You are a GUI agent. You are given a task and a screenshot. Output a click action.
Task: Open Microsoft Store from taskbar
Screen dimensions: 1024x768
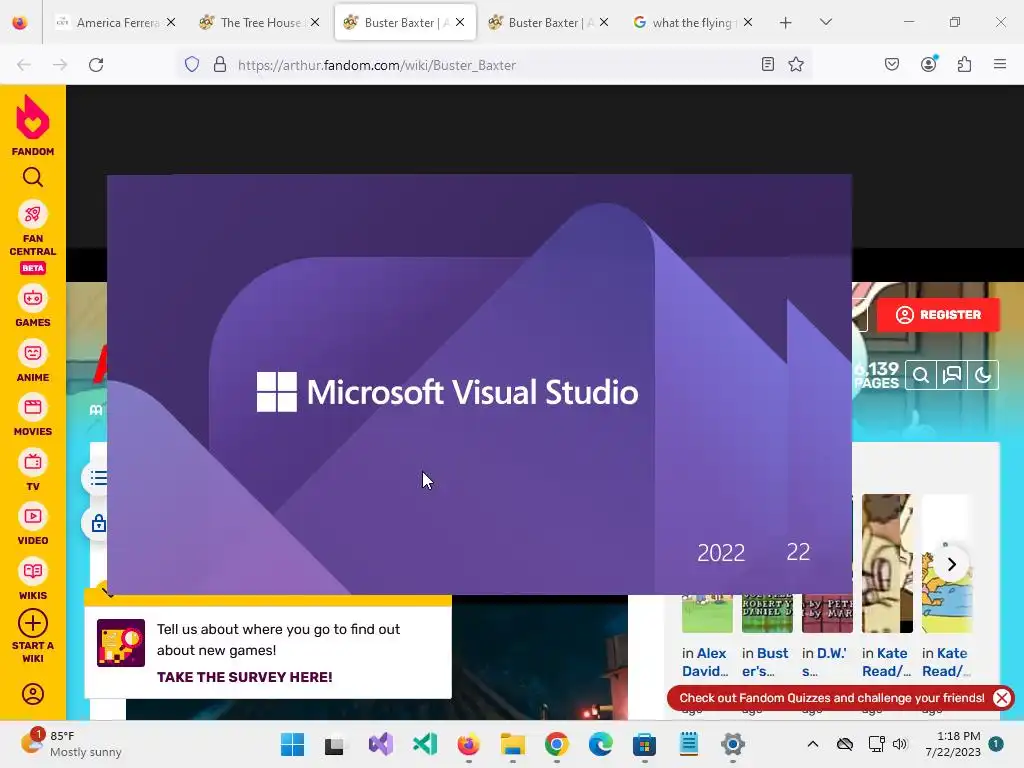[x=645, y=744]
